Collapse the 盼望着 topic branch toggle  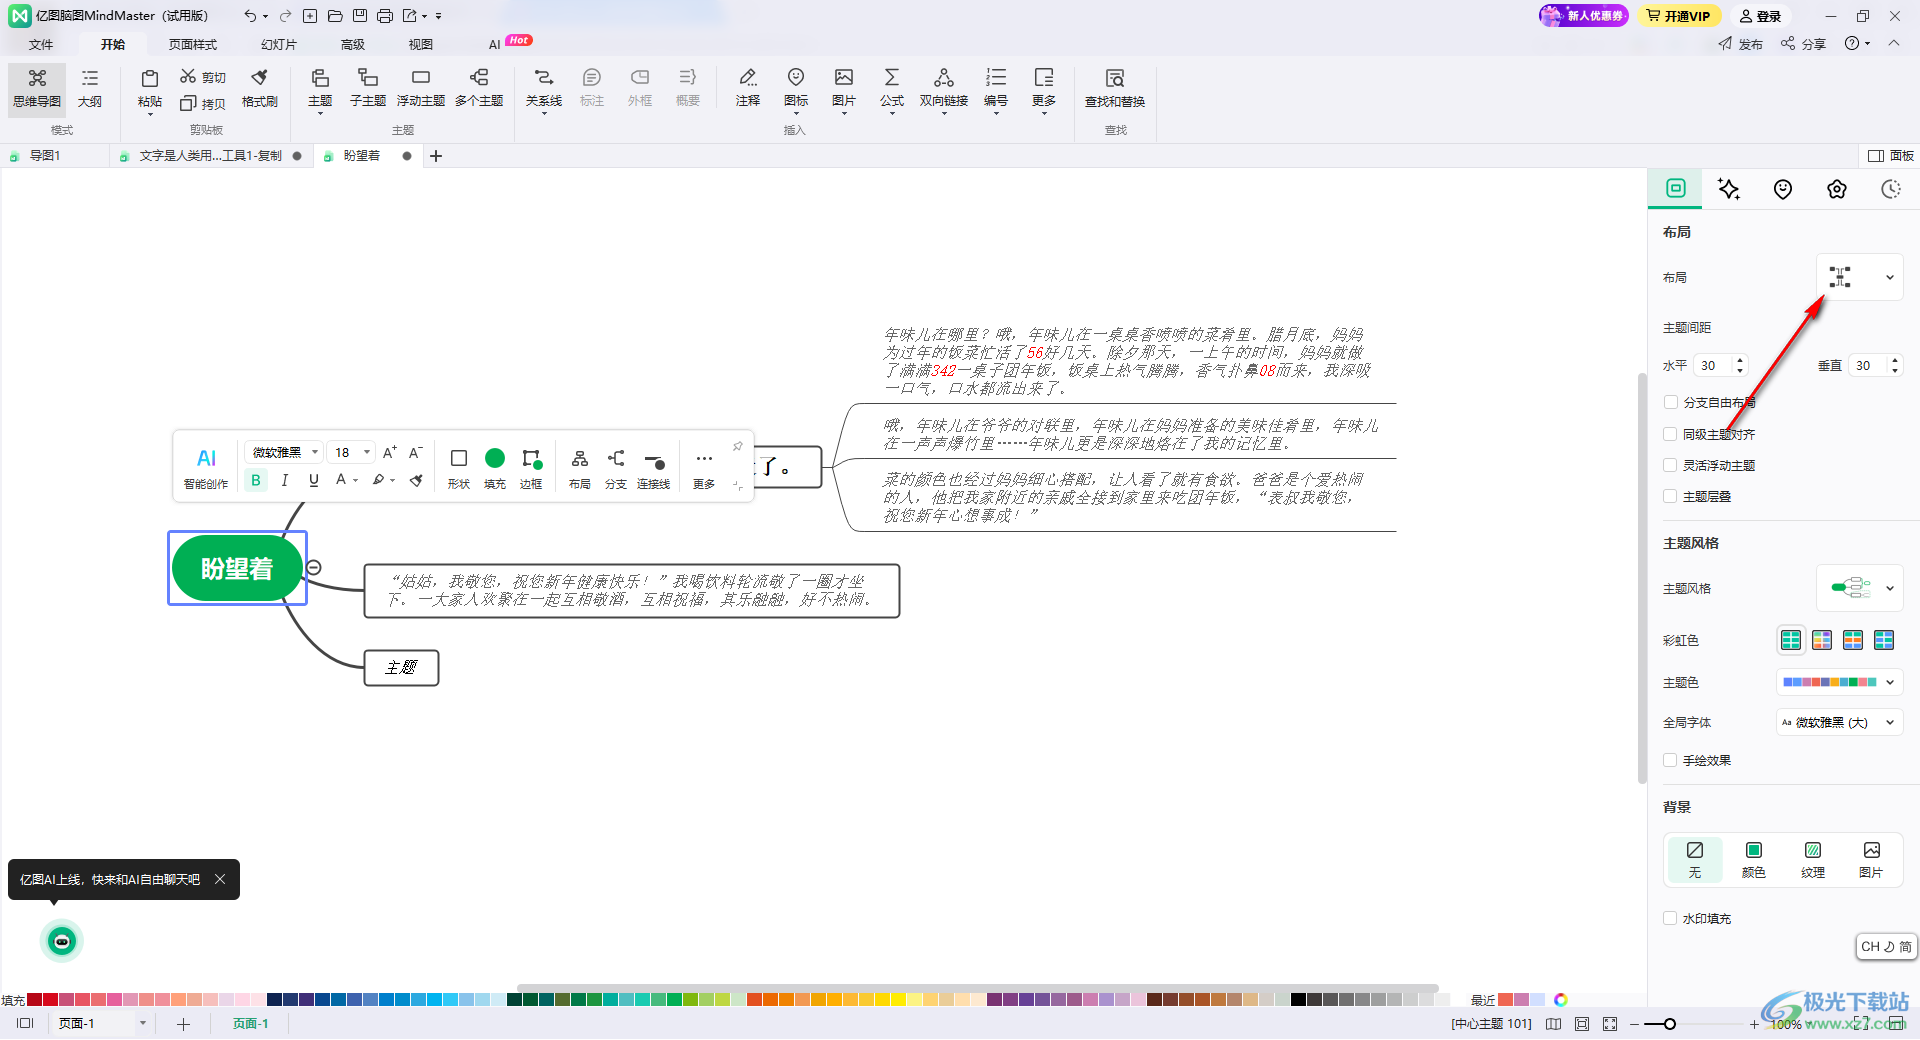point(314,567)
